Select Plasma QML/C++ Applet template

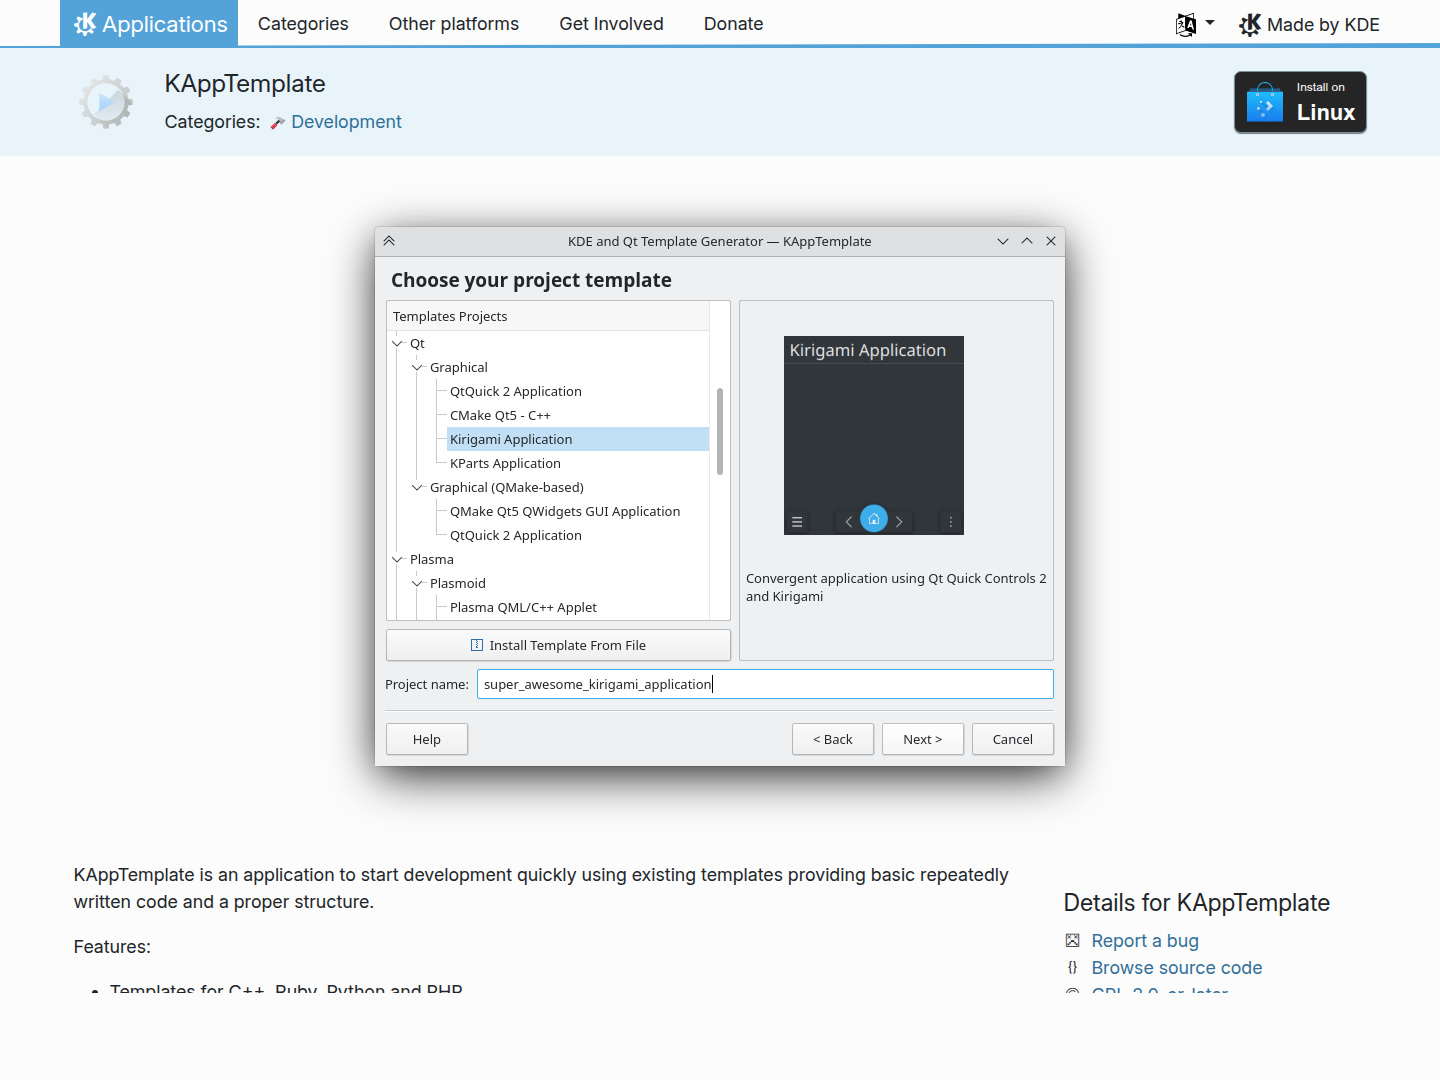(x=523, y=607)
